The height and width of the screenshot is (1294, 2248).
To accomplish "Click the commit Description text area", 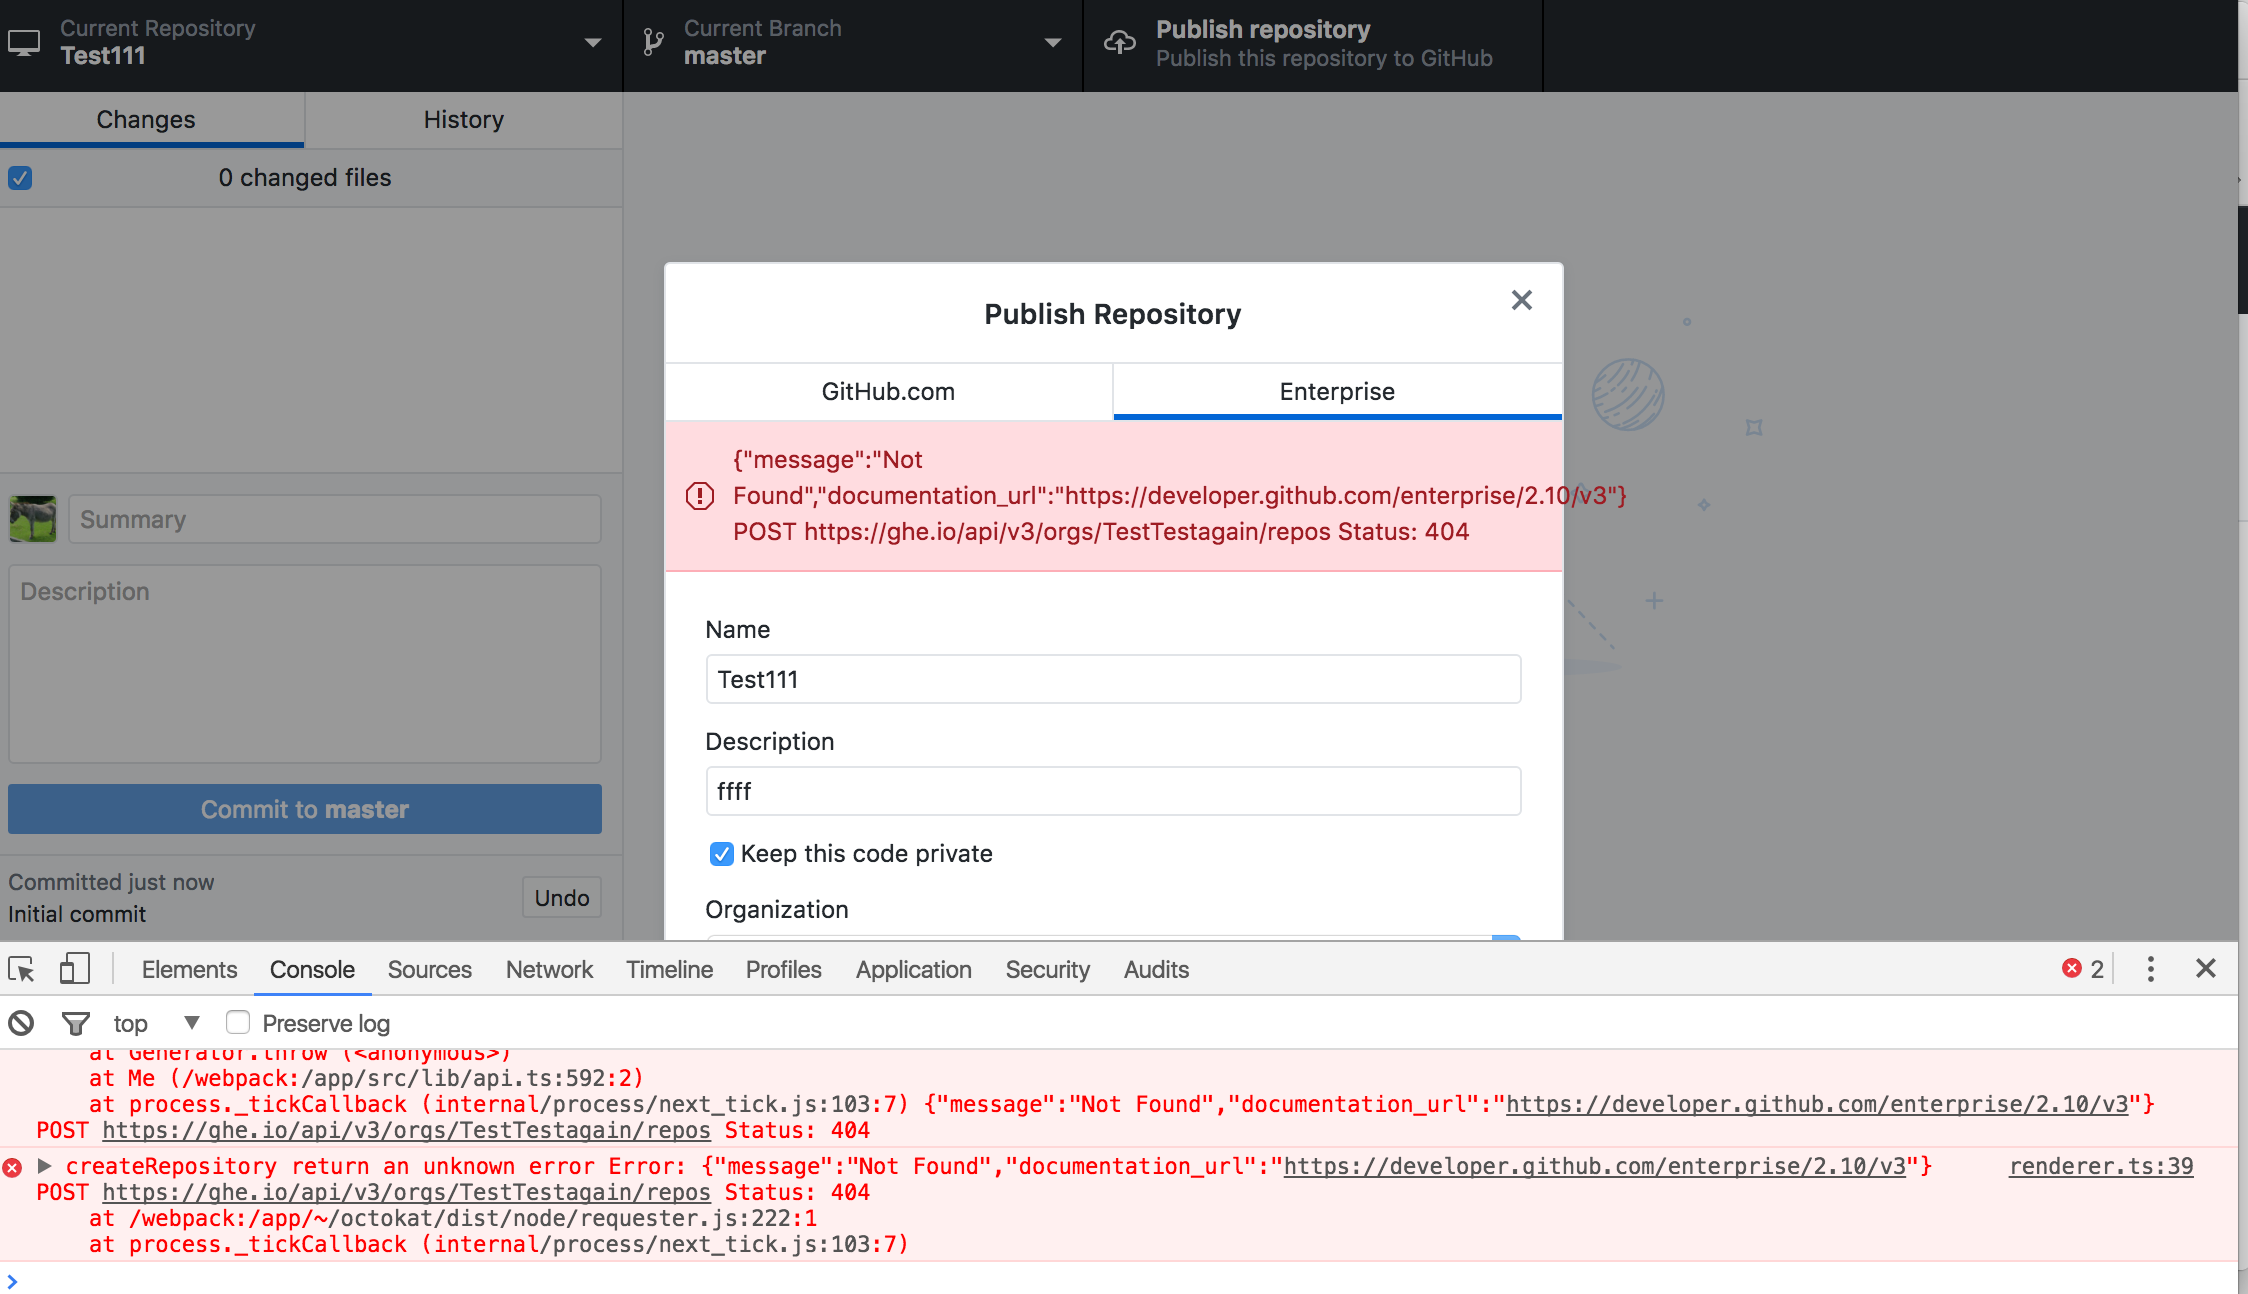I will (x=305, y=664).
